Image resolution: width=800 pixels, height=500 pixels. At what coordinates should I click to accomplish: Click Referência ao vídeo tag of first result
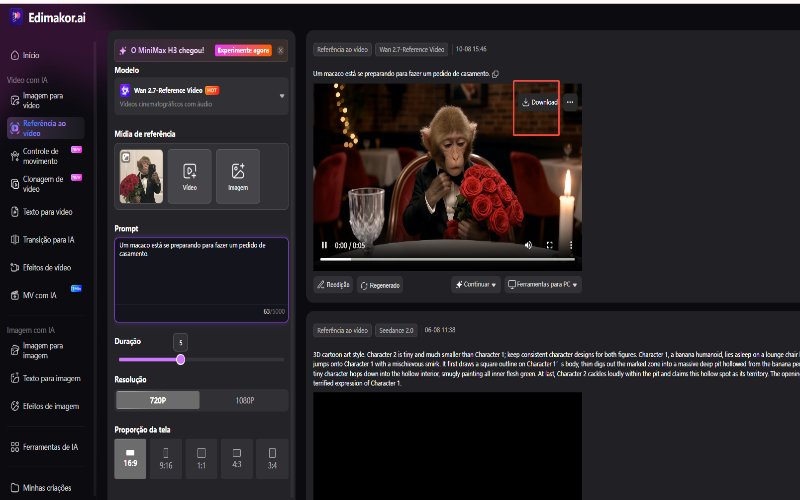tap(342, 49)
